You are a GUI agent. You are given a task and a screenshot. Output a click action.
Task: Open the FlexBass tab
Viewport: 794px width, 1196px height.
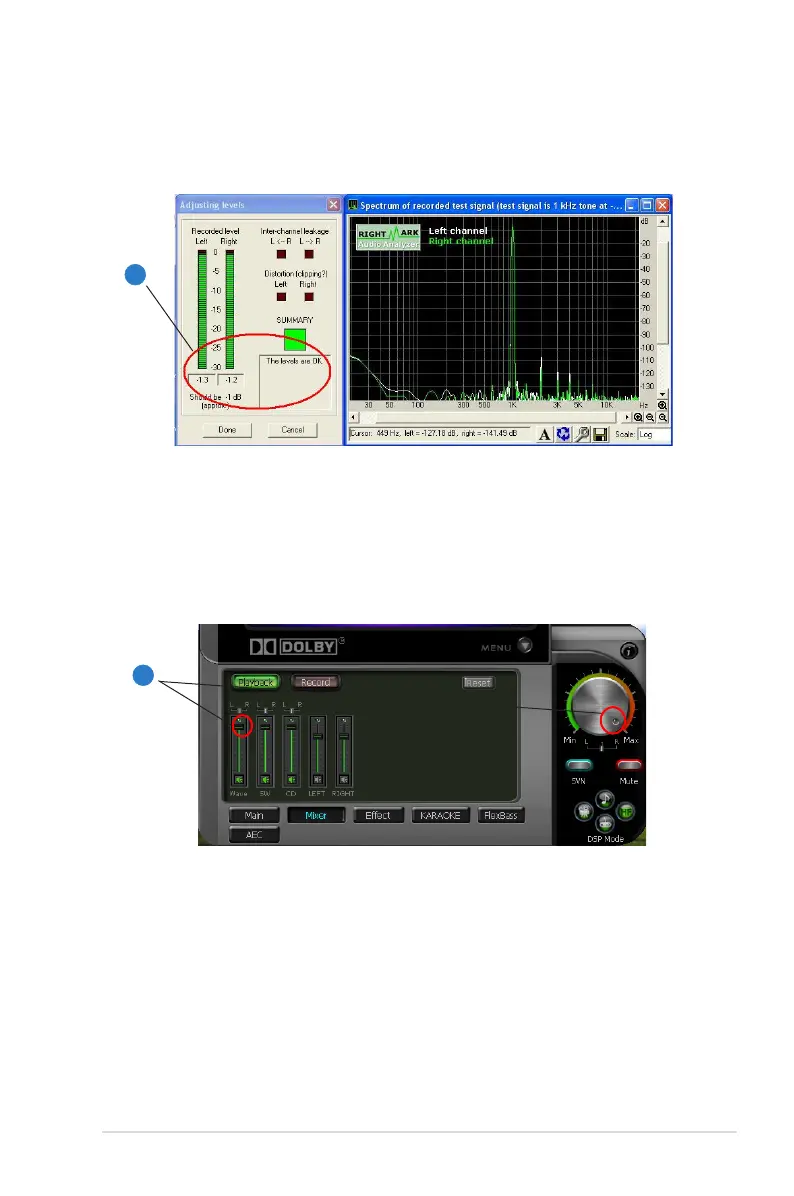point(500,815)
